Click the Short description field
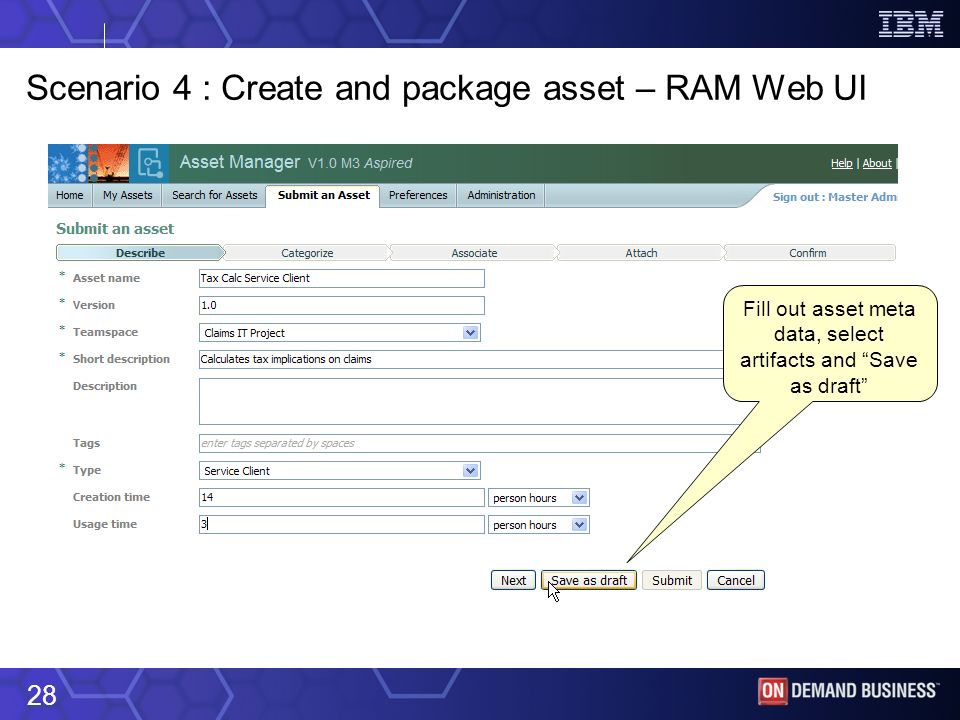This screenshot has width=960, height=720. tap(463, 359)
